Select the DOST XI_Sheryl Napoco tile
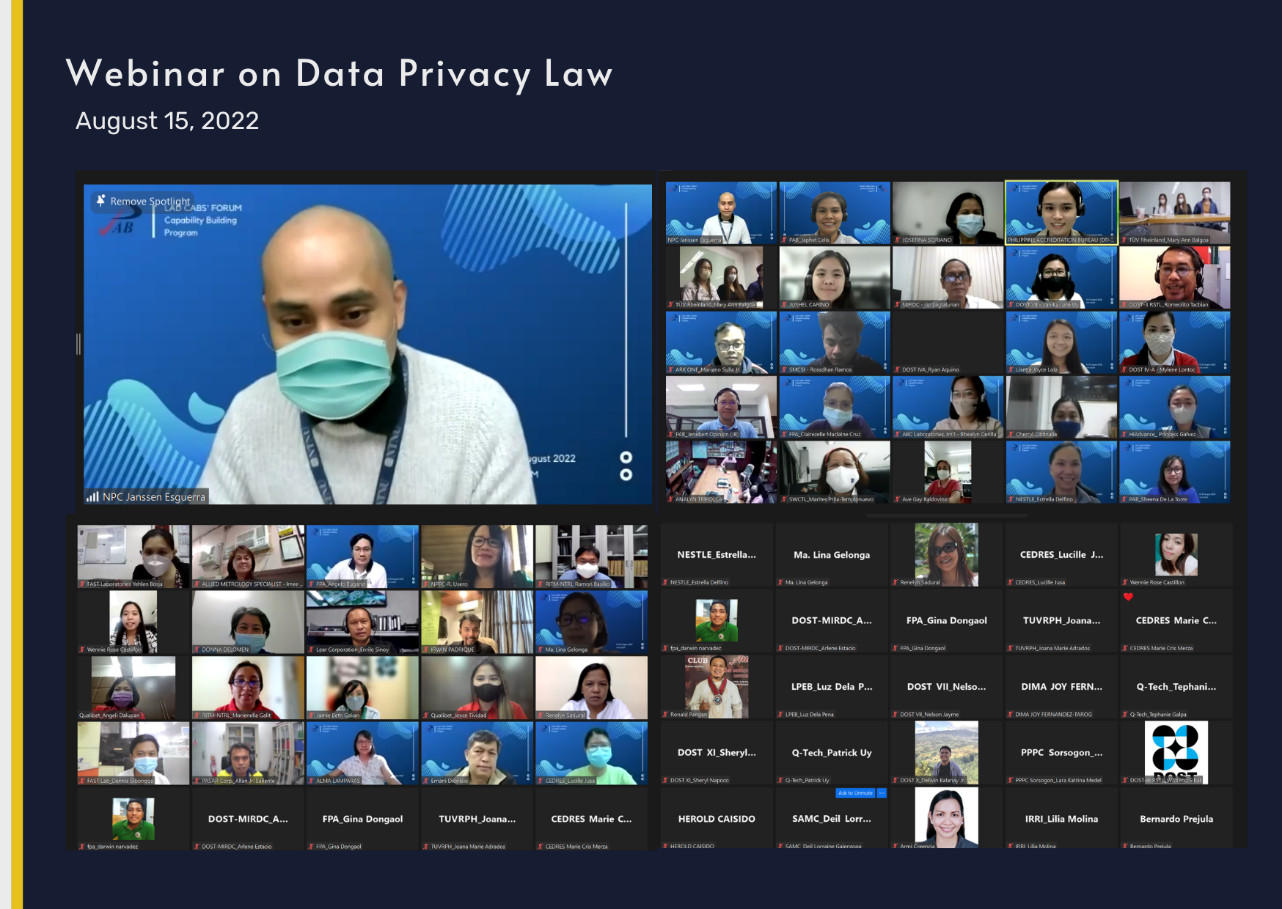Viewport: 1282px width, 909px height. (716, 753)
